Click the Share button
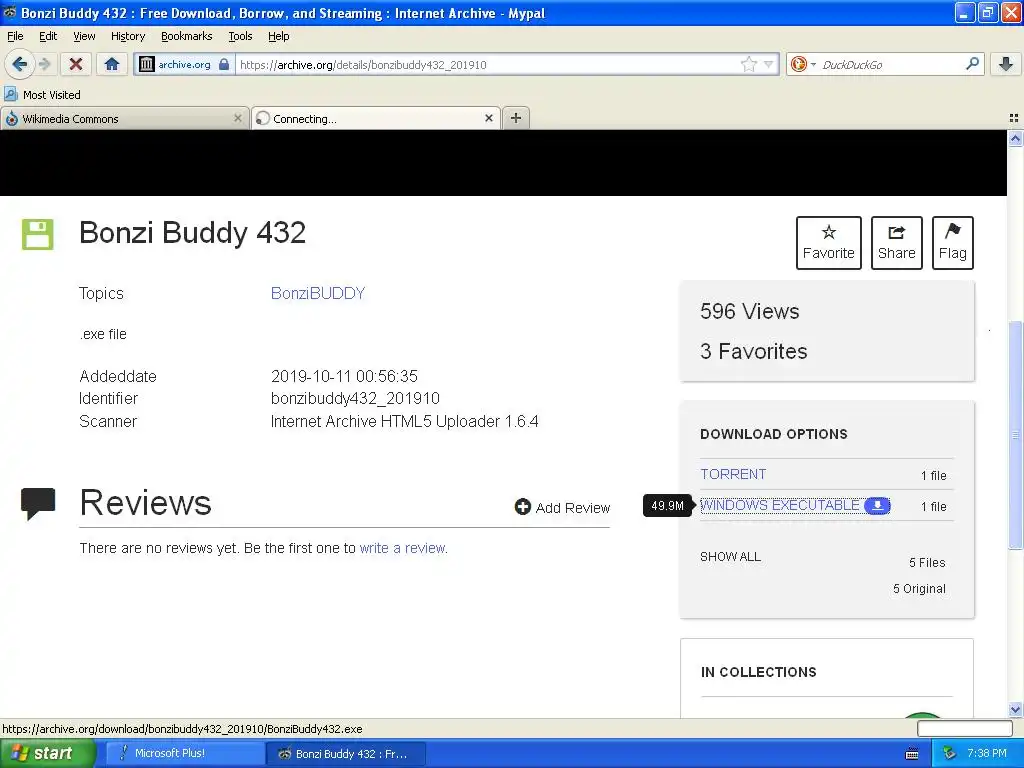 [x=897, y=242]
